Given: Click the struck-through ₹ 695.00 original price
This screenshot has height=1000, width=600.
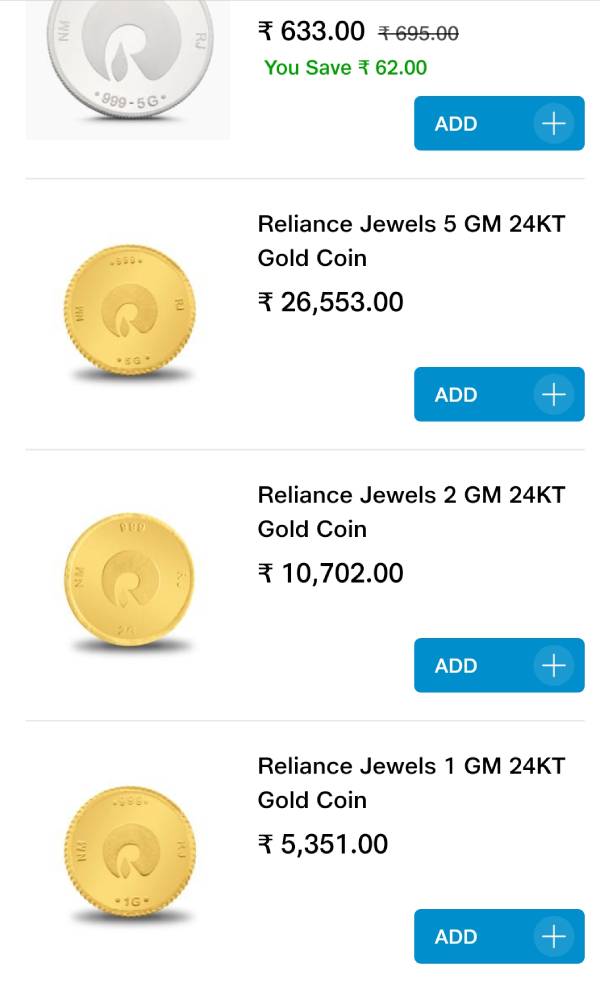Looking at the screenshot, I should 418,33.
